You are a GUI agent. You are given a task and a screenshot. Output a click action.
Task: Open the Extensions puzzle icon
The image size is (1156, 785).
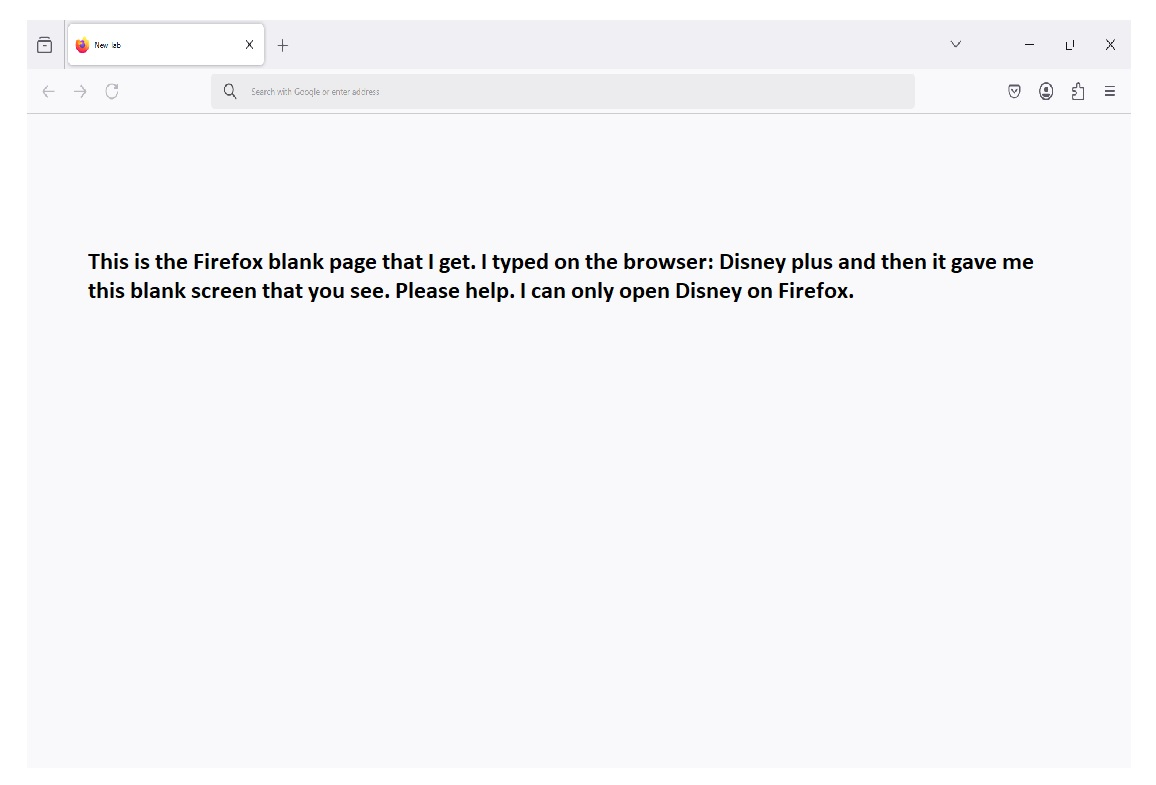pyautogui.click(x=1078, y=91)
